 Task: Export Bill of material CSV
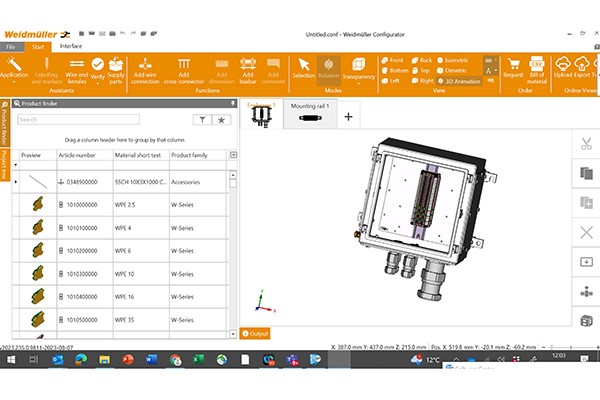point(536,71)
